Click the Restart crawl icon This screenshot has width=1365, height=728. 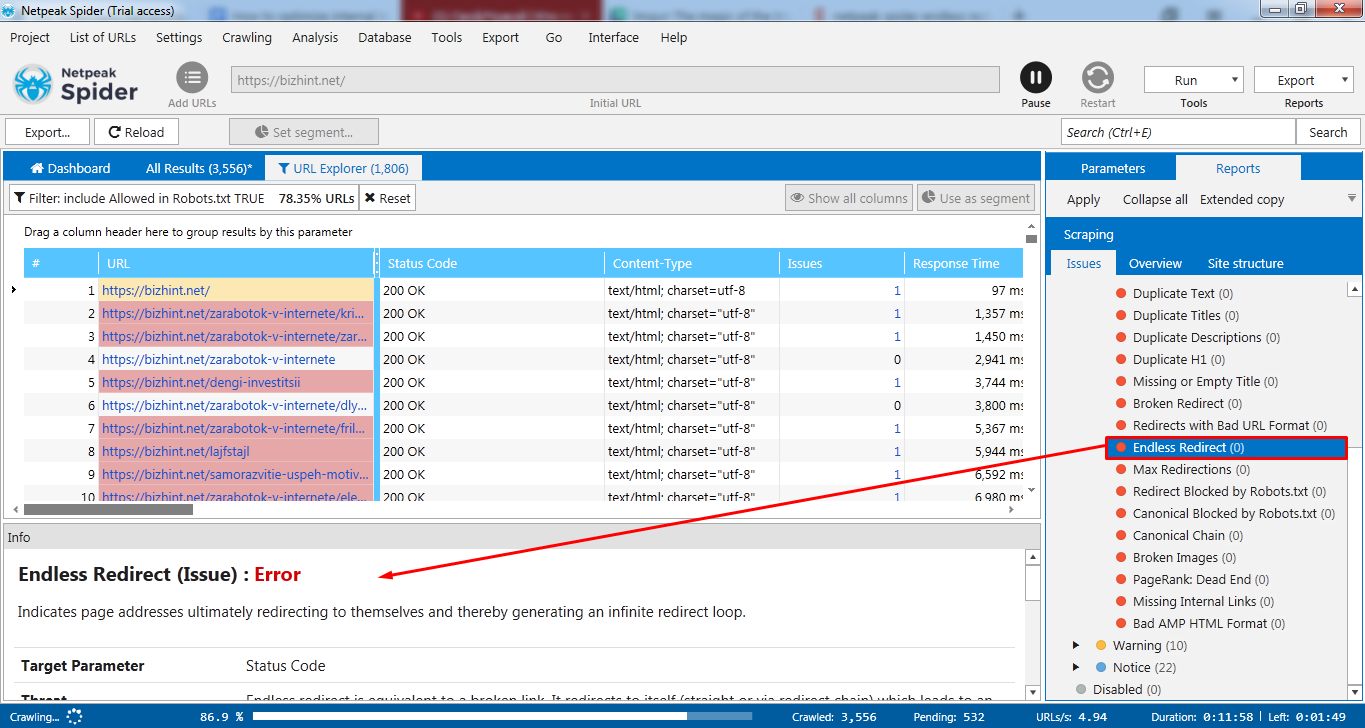pyautogui.click(x=1098, y=78)
